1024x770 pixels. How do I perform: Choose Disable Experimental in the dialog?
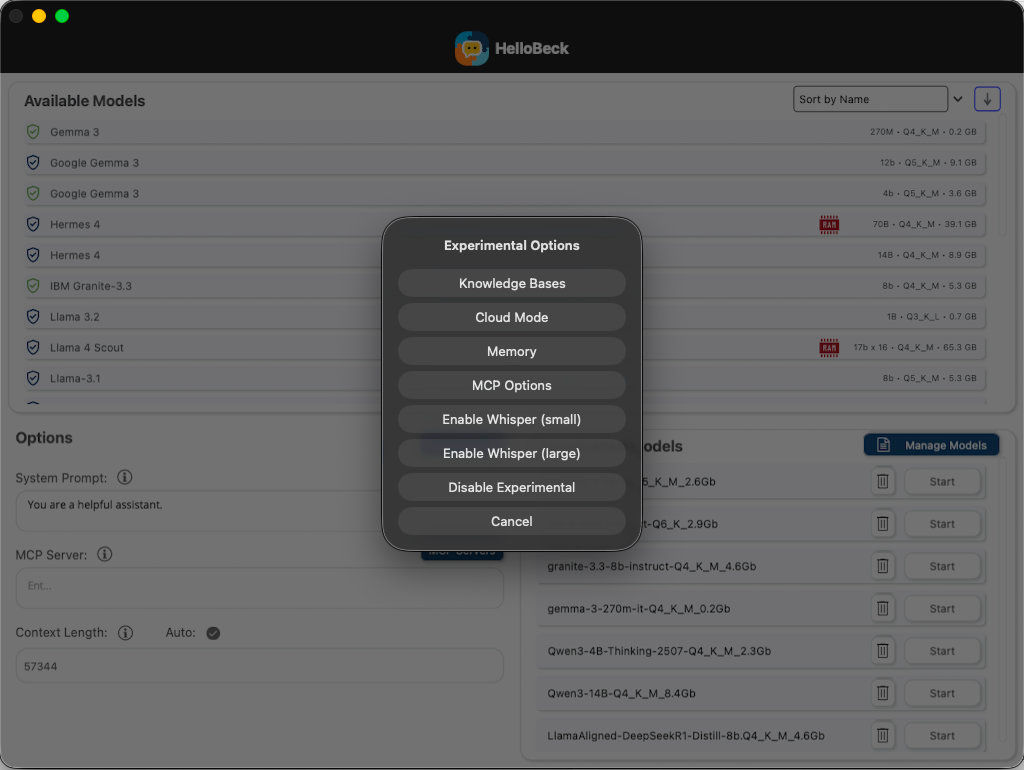click(x=512, y=488)
